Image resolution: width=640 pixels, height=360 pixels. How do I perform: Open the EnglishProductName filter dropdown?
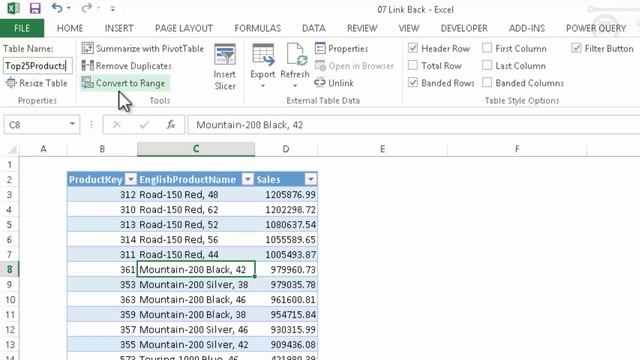[248, 179]
